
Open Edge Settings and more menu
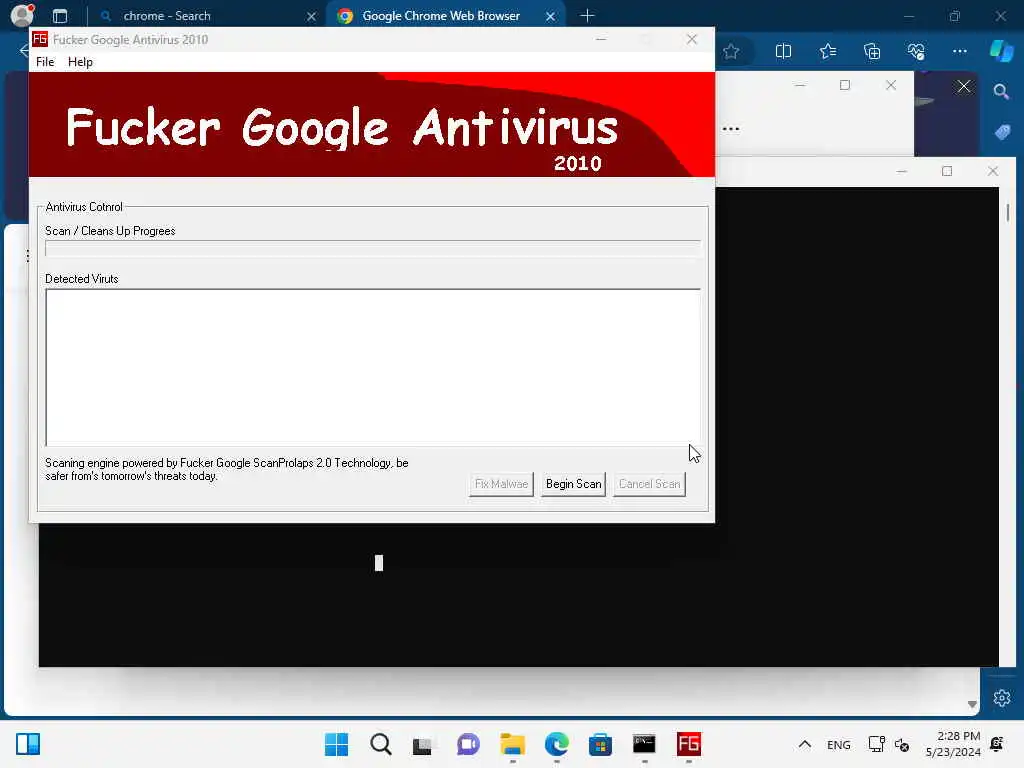pos(959,52)
